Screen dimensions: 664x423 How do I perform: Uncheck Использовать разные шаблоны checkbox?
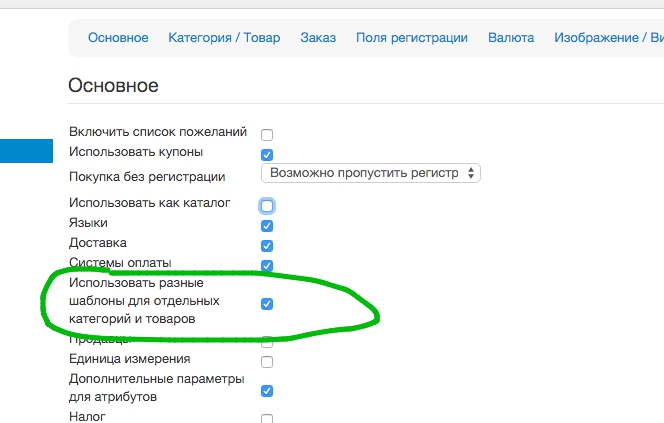pos(267,303)
